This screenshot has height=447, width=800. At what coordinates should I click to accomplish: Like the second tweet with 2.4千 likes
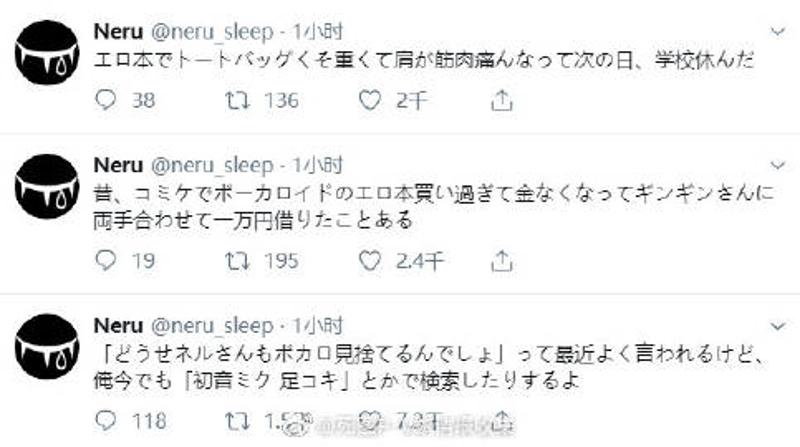371,260
